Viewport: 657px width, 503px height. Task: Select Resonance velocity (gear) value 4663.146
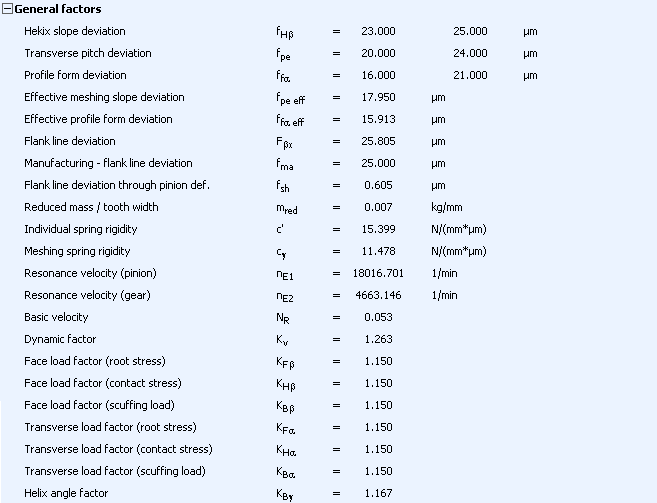click(x=378, y=295)
